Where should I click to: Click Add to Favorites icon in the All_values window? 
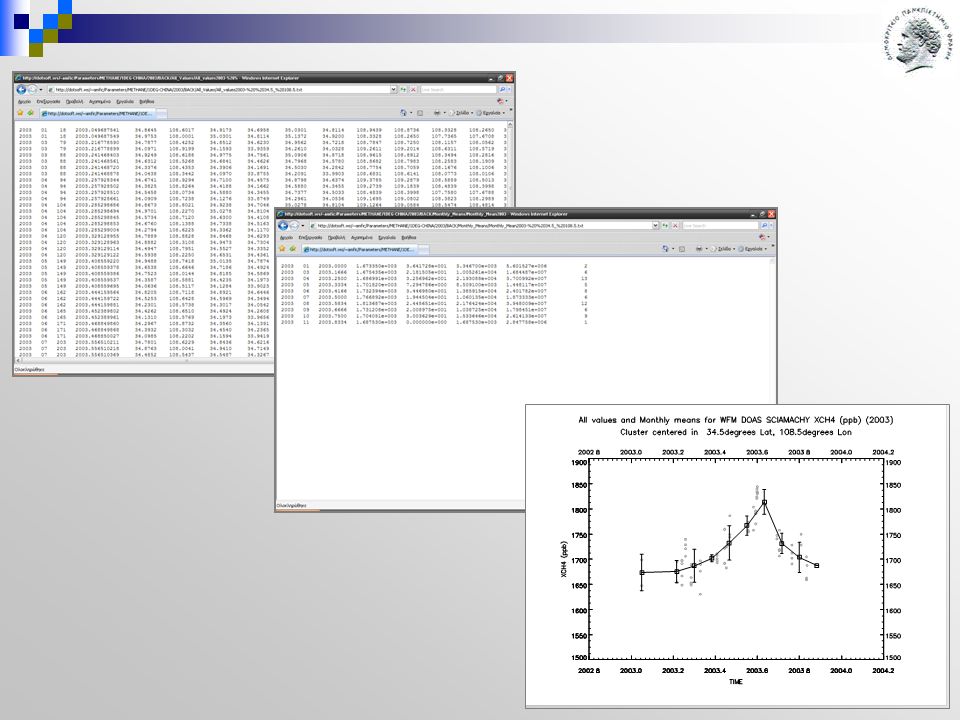click(30, 113)
